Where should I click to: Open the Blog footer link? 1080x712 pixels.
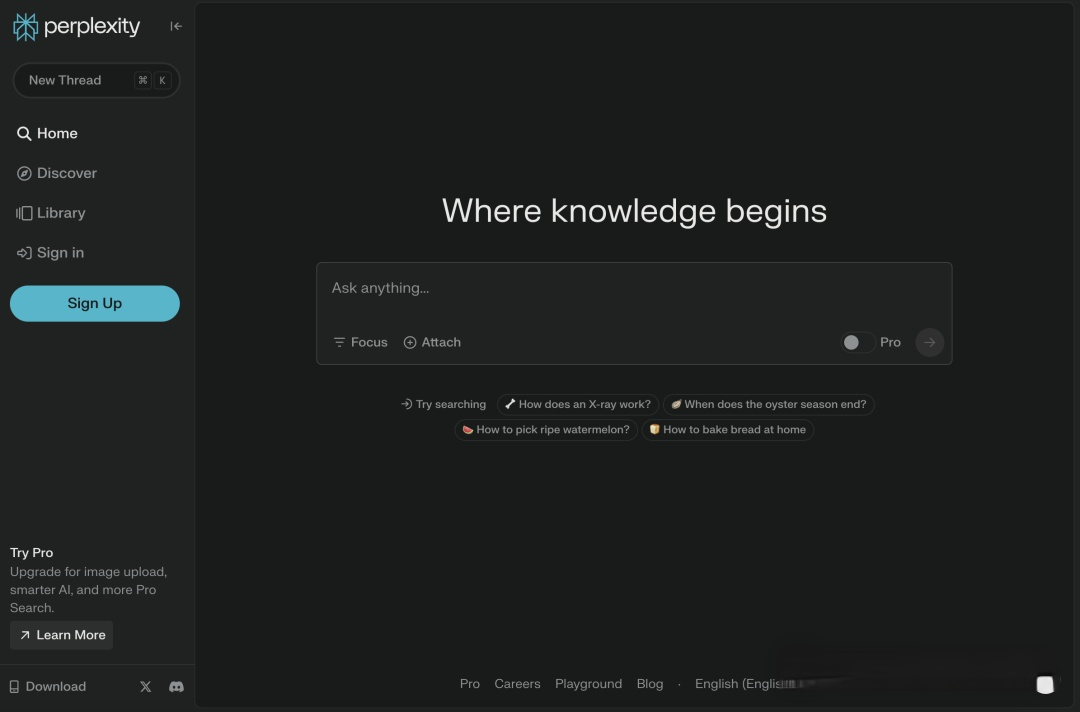(650, 684)
